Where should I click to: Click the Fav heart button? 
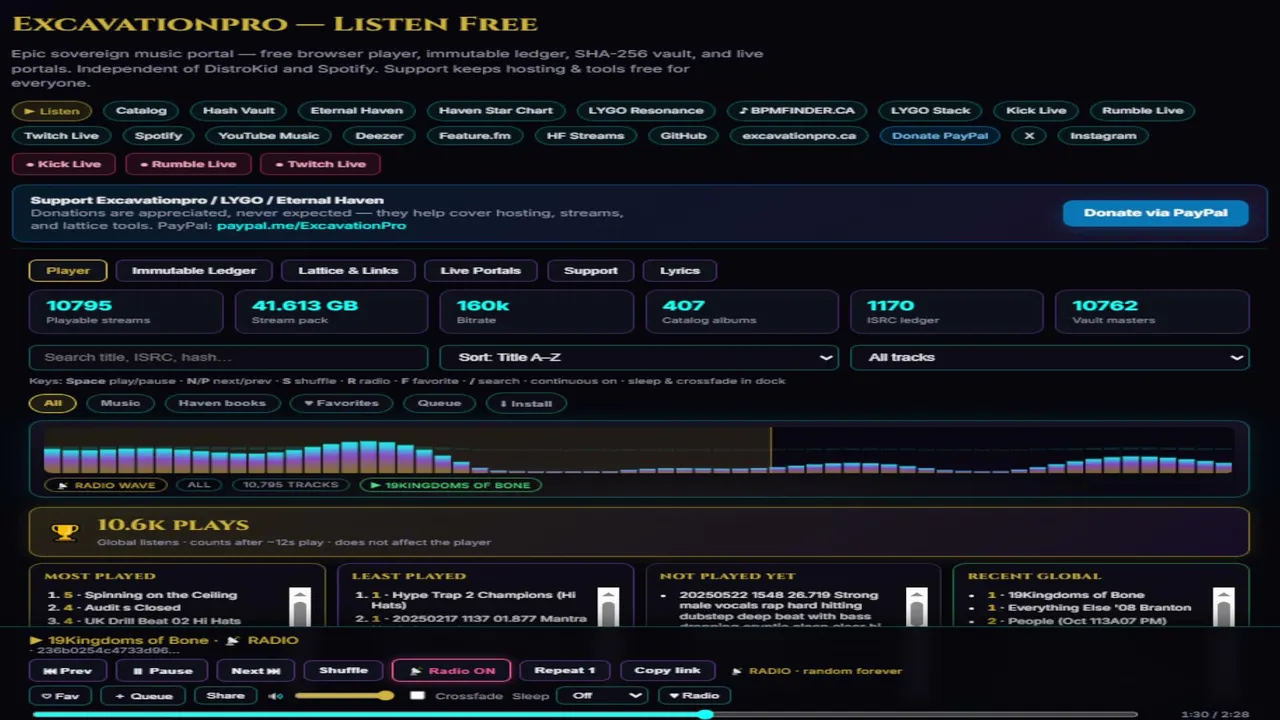(x=61, y=696)
